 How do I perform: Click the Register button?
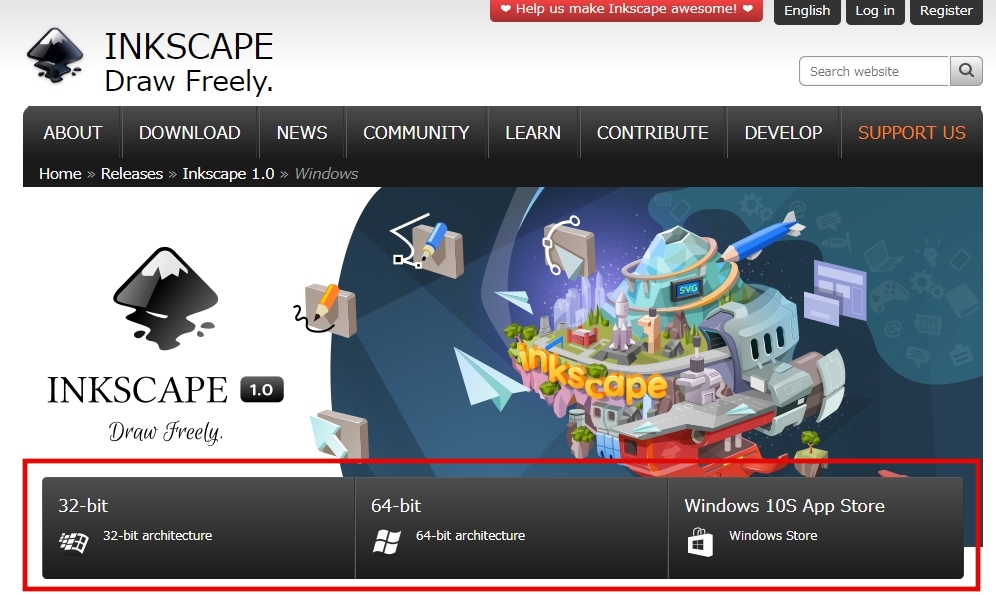point(946,11)
